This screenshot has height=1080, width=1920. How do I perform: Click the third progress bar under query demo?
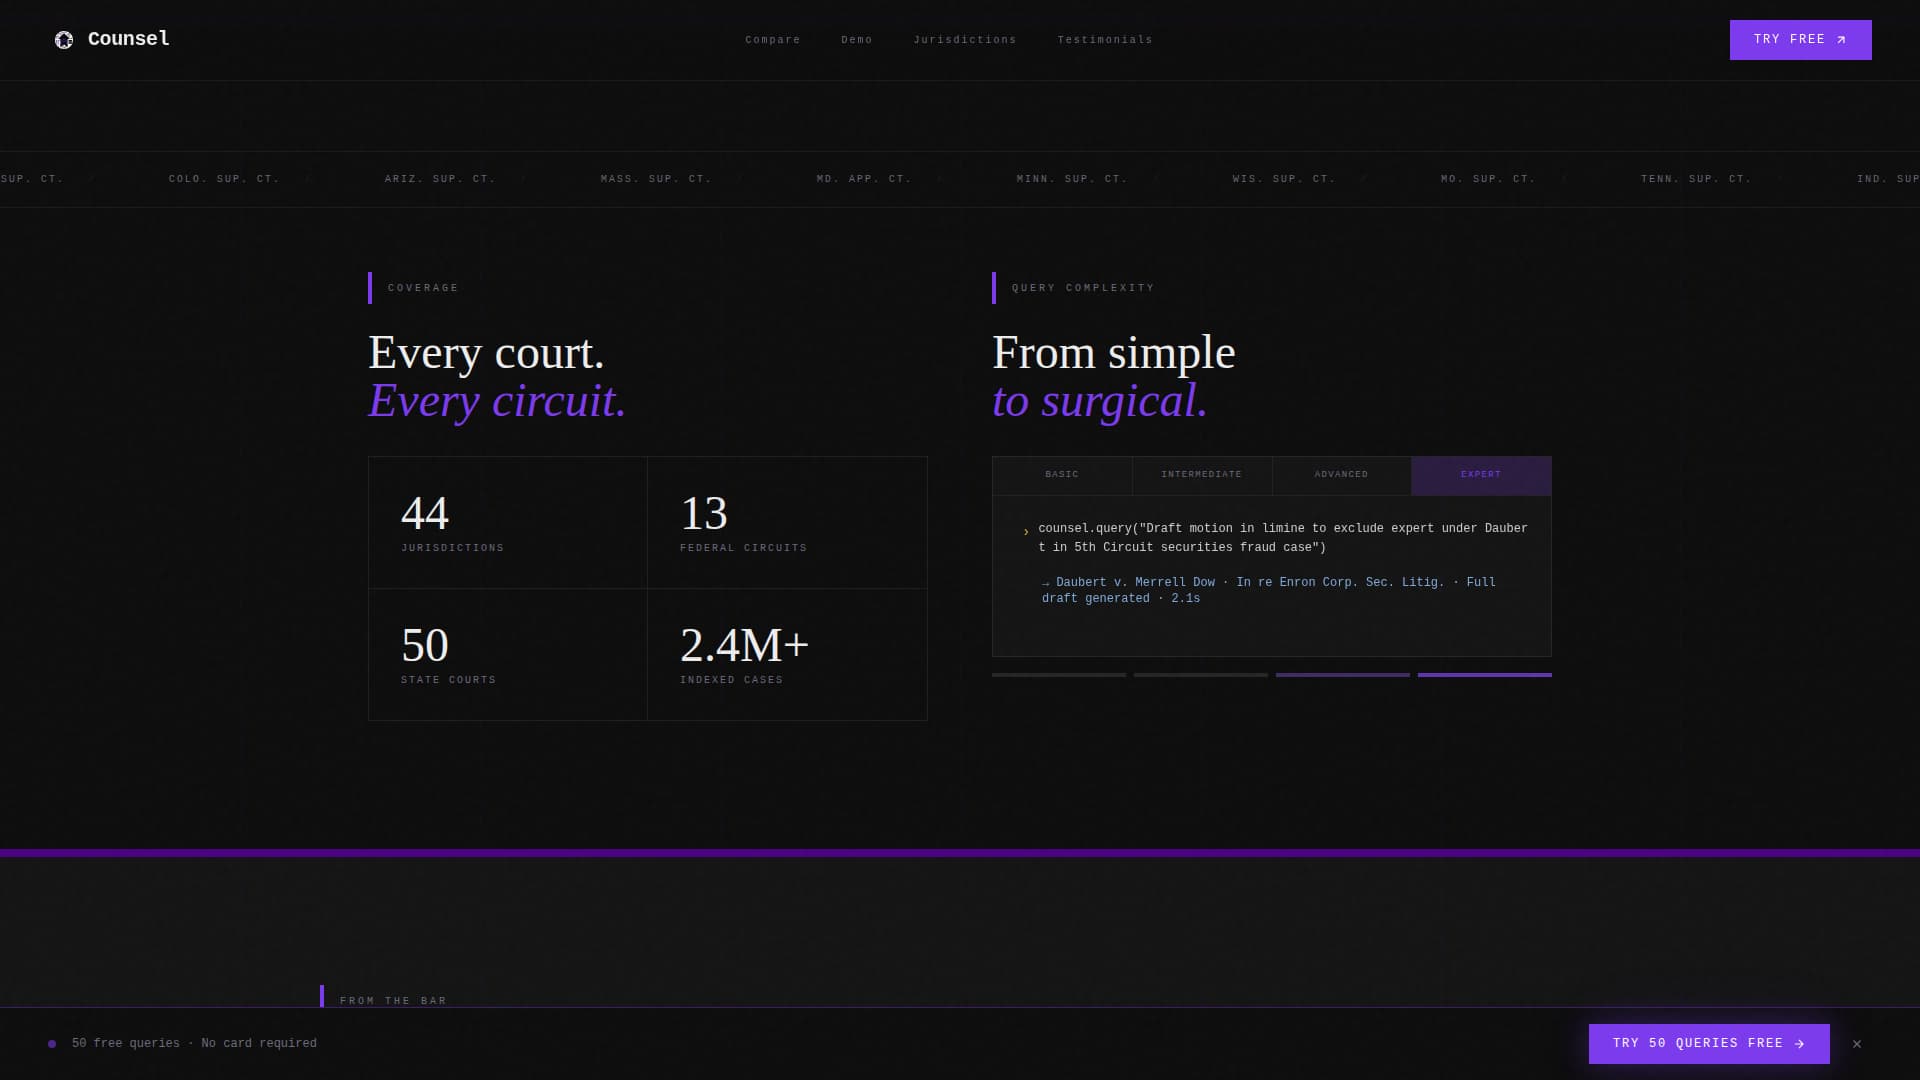click(1343, 675)
